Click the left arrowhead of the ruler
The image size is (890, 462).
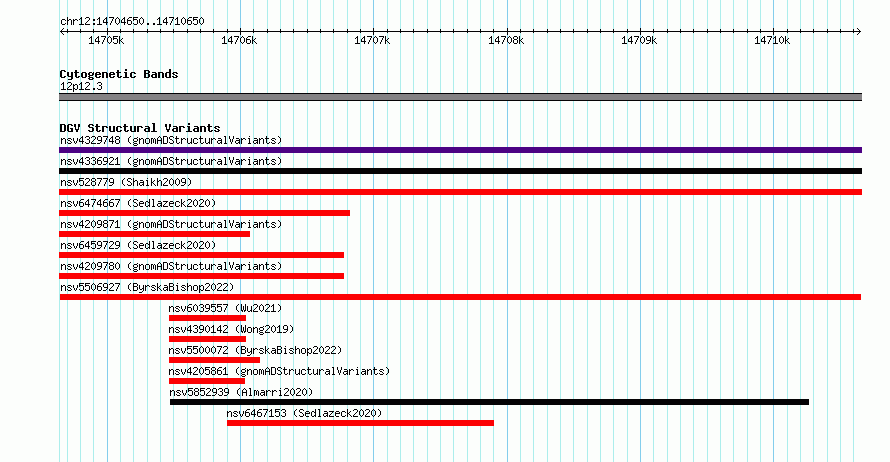62,32
